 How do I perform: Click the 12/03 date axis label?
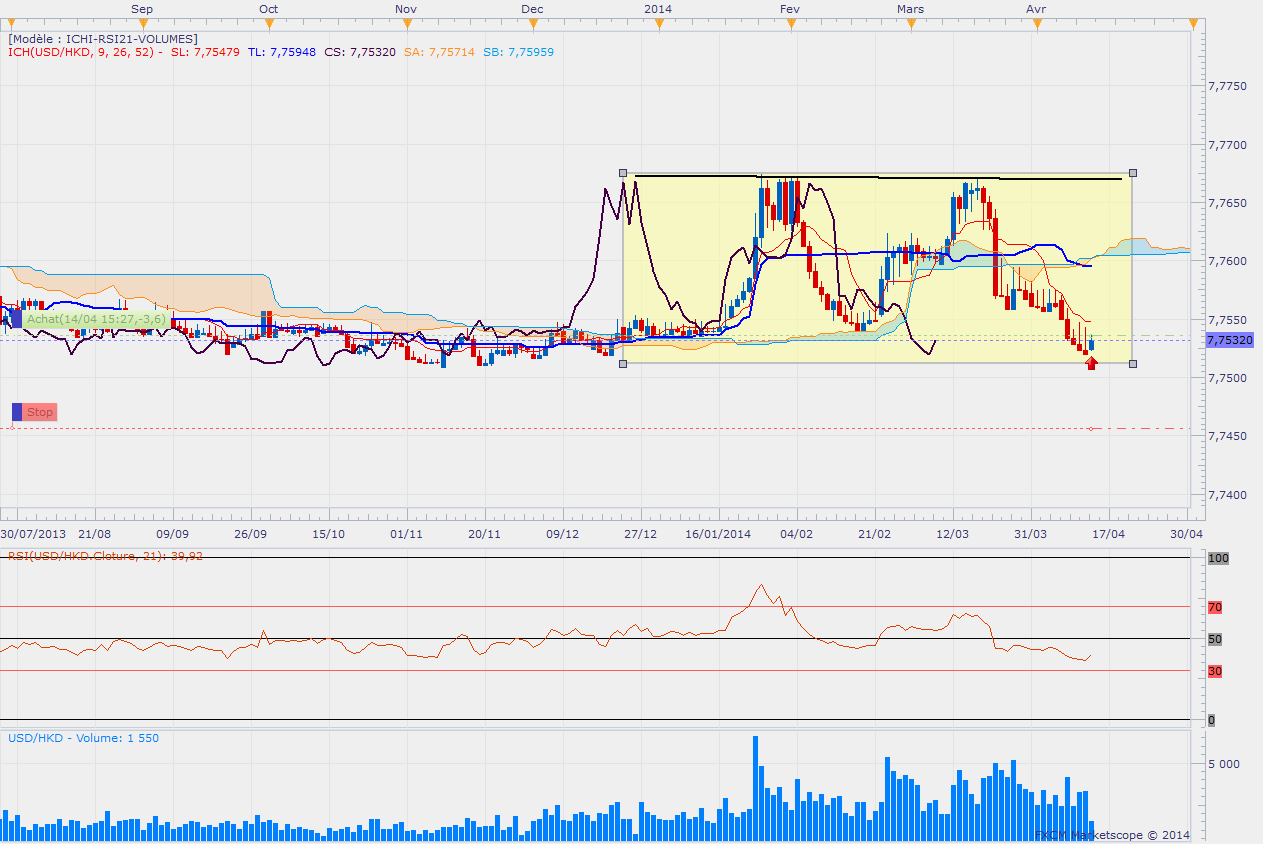click(953, 534)
